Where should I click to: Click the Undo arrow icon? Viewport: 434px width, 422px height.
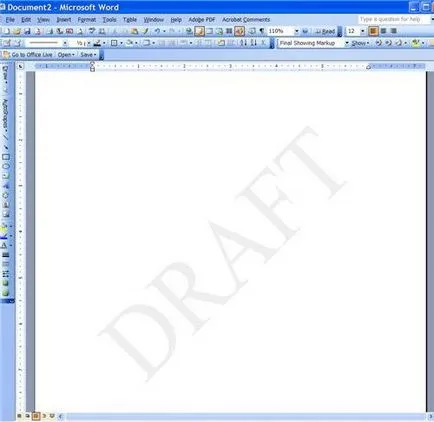click(x=157, y=31)
